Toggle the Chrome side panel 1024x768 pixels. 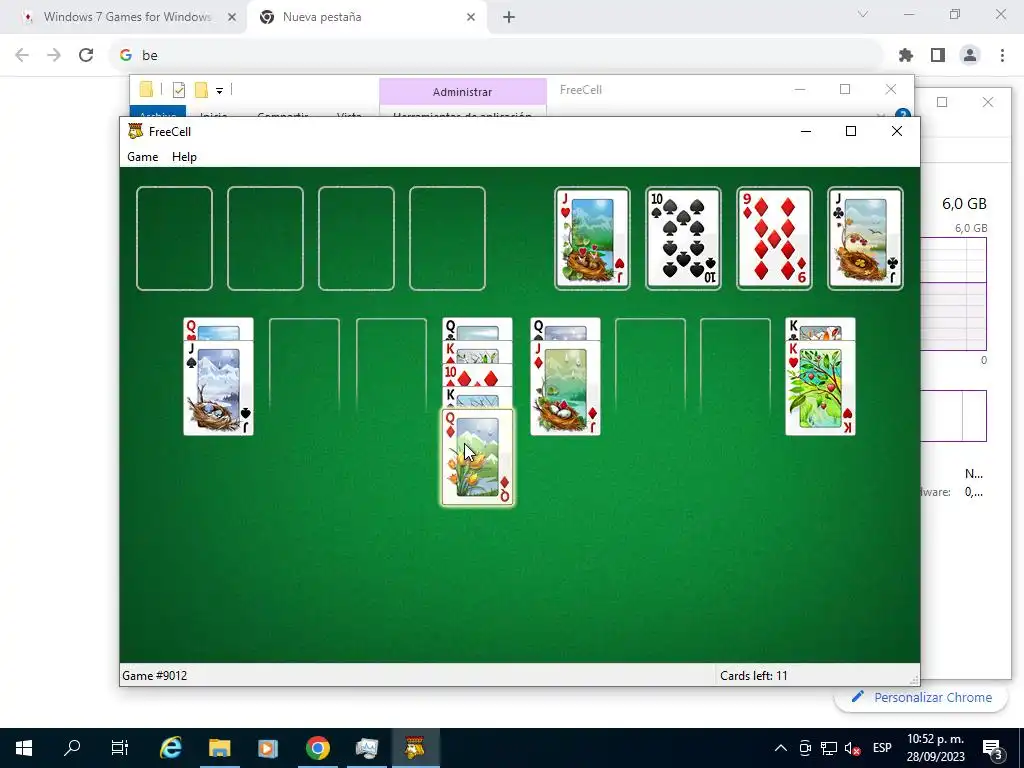click(x=938, y=55)
